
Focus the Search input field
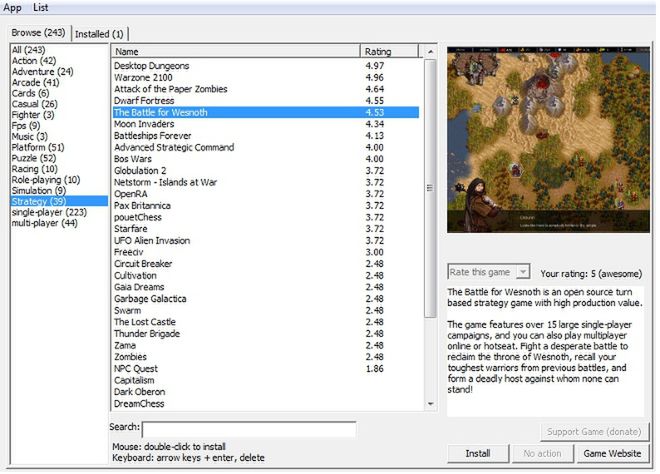tap(249, 430)
